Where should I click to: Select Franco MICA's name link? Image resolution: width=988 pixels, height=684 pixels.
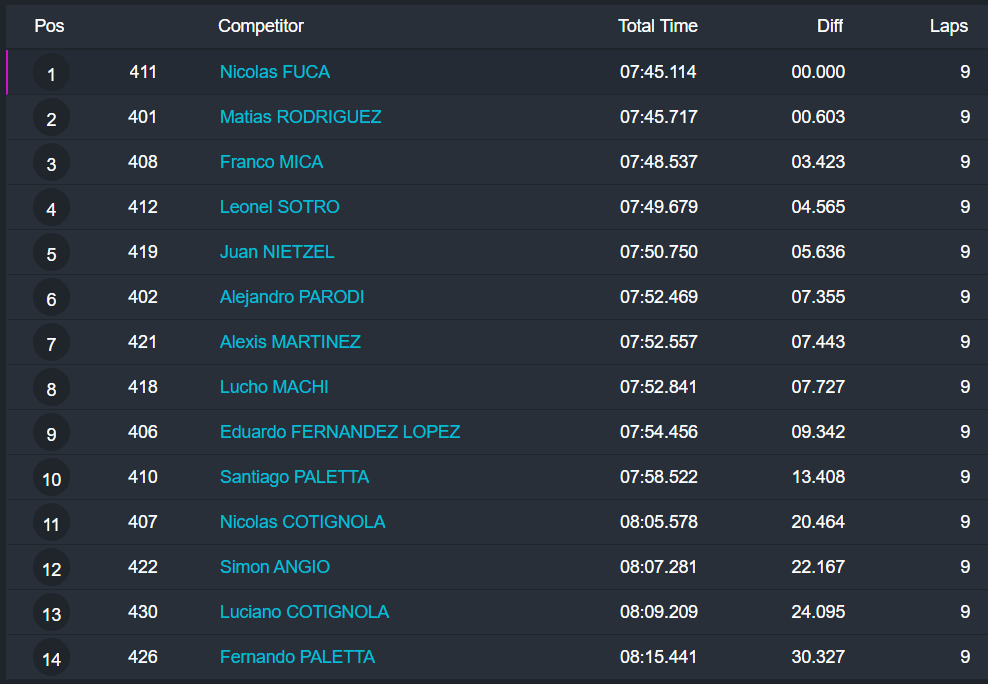coord(271,162)
